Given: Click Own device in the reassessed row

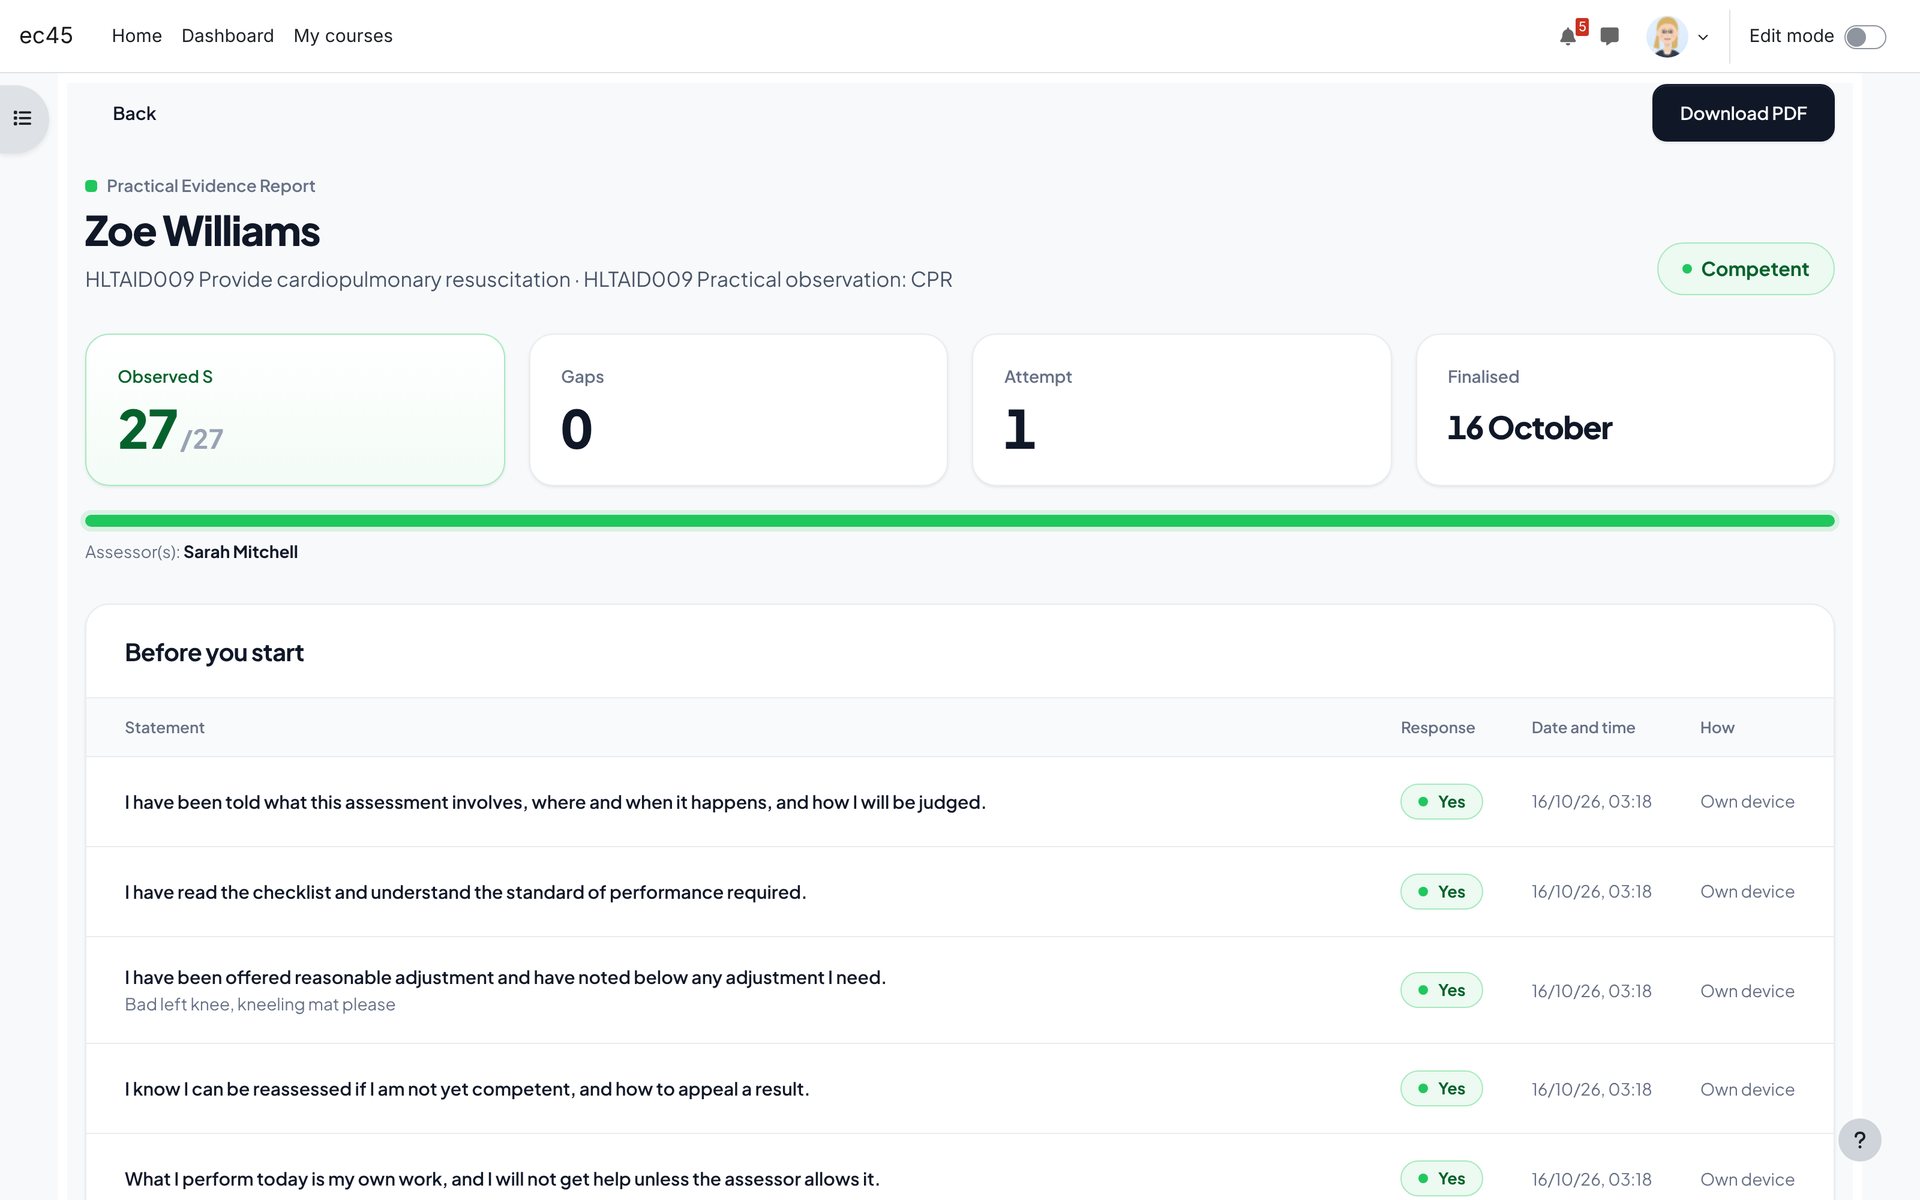Looking at the screenshot, I should pos(1747,1089).
